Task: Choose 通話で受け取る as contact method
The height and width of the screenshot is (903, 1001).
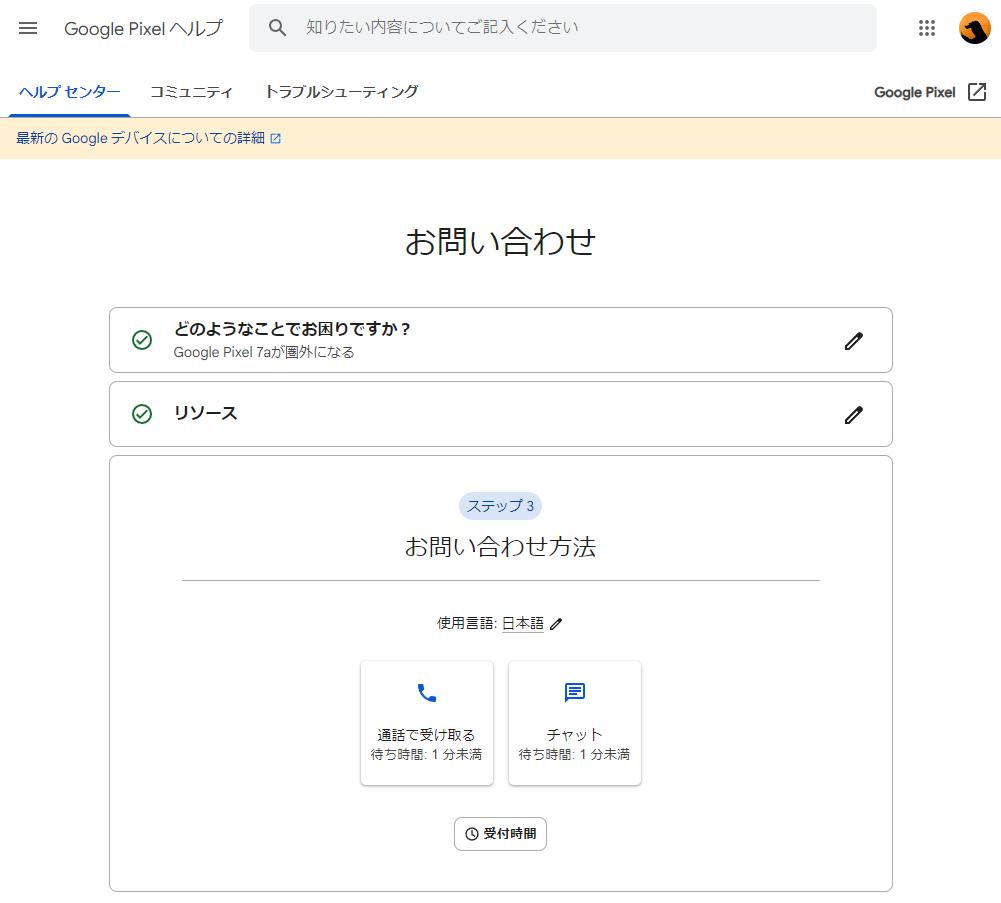Action: point(426,722)
